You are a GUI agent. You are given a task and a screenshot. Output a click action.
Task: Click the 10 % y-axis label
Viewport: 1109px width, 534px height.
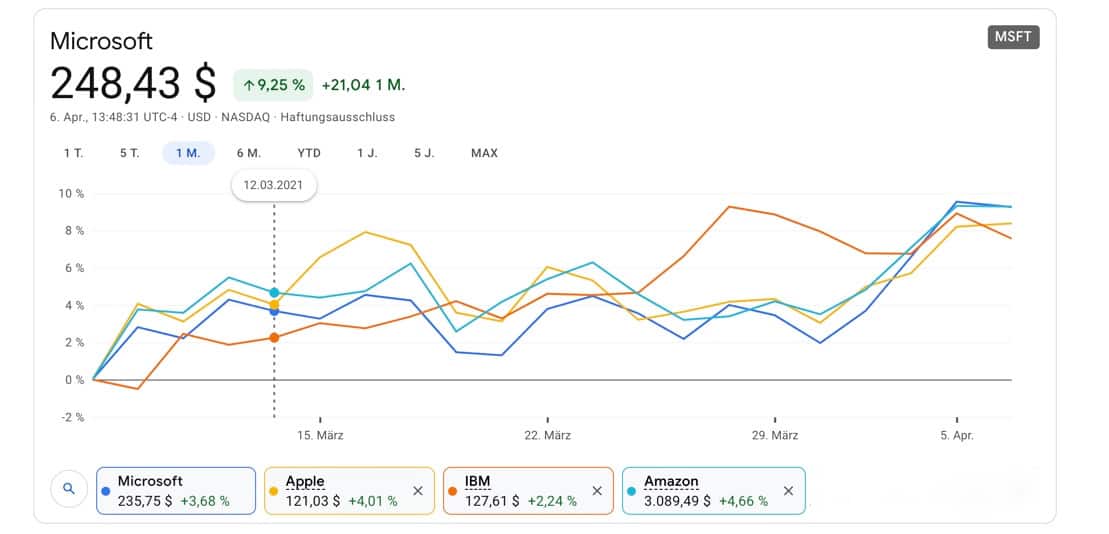pyautogui.click(x=70, y=193)
